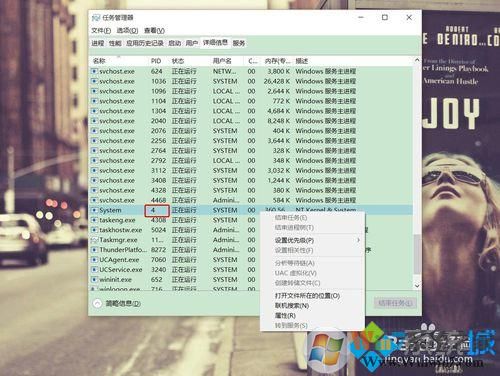Click PID value 2256

pos(158,141)
